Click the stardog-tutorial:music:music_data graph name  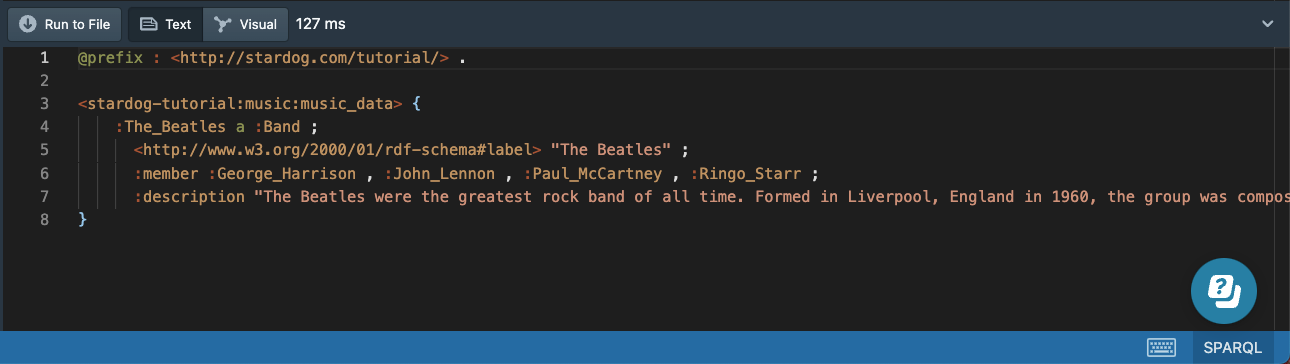click(x=240, y=103)
